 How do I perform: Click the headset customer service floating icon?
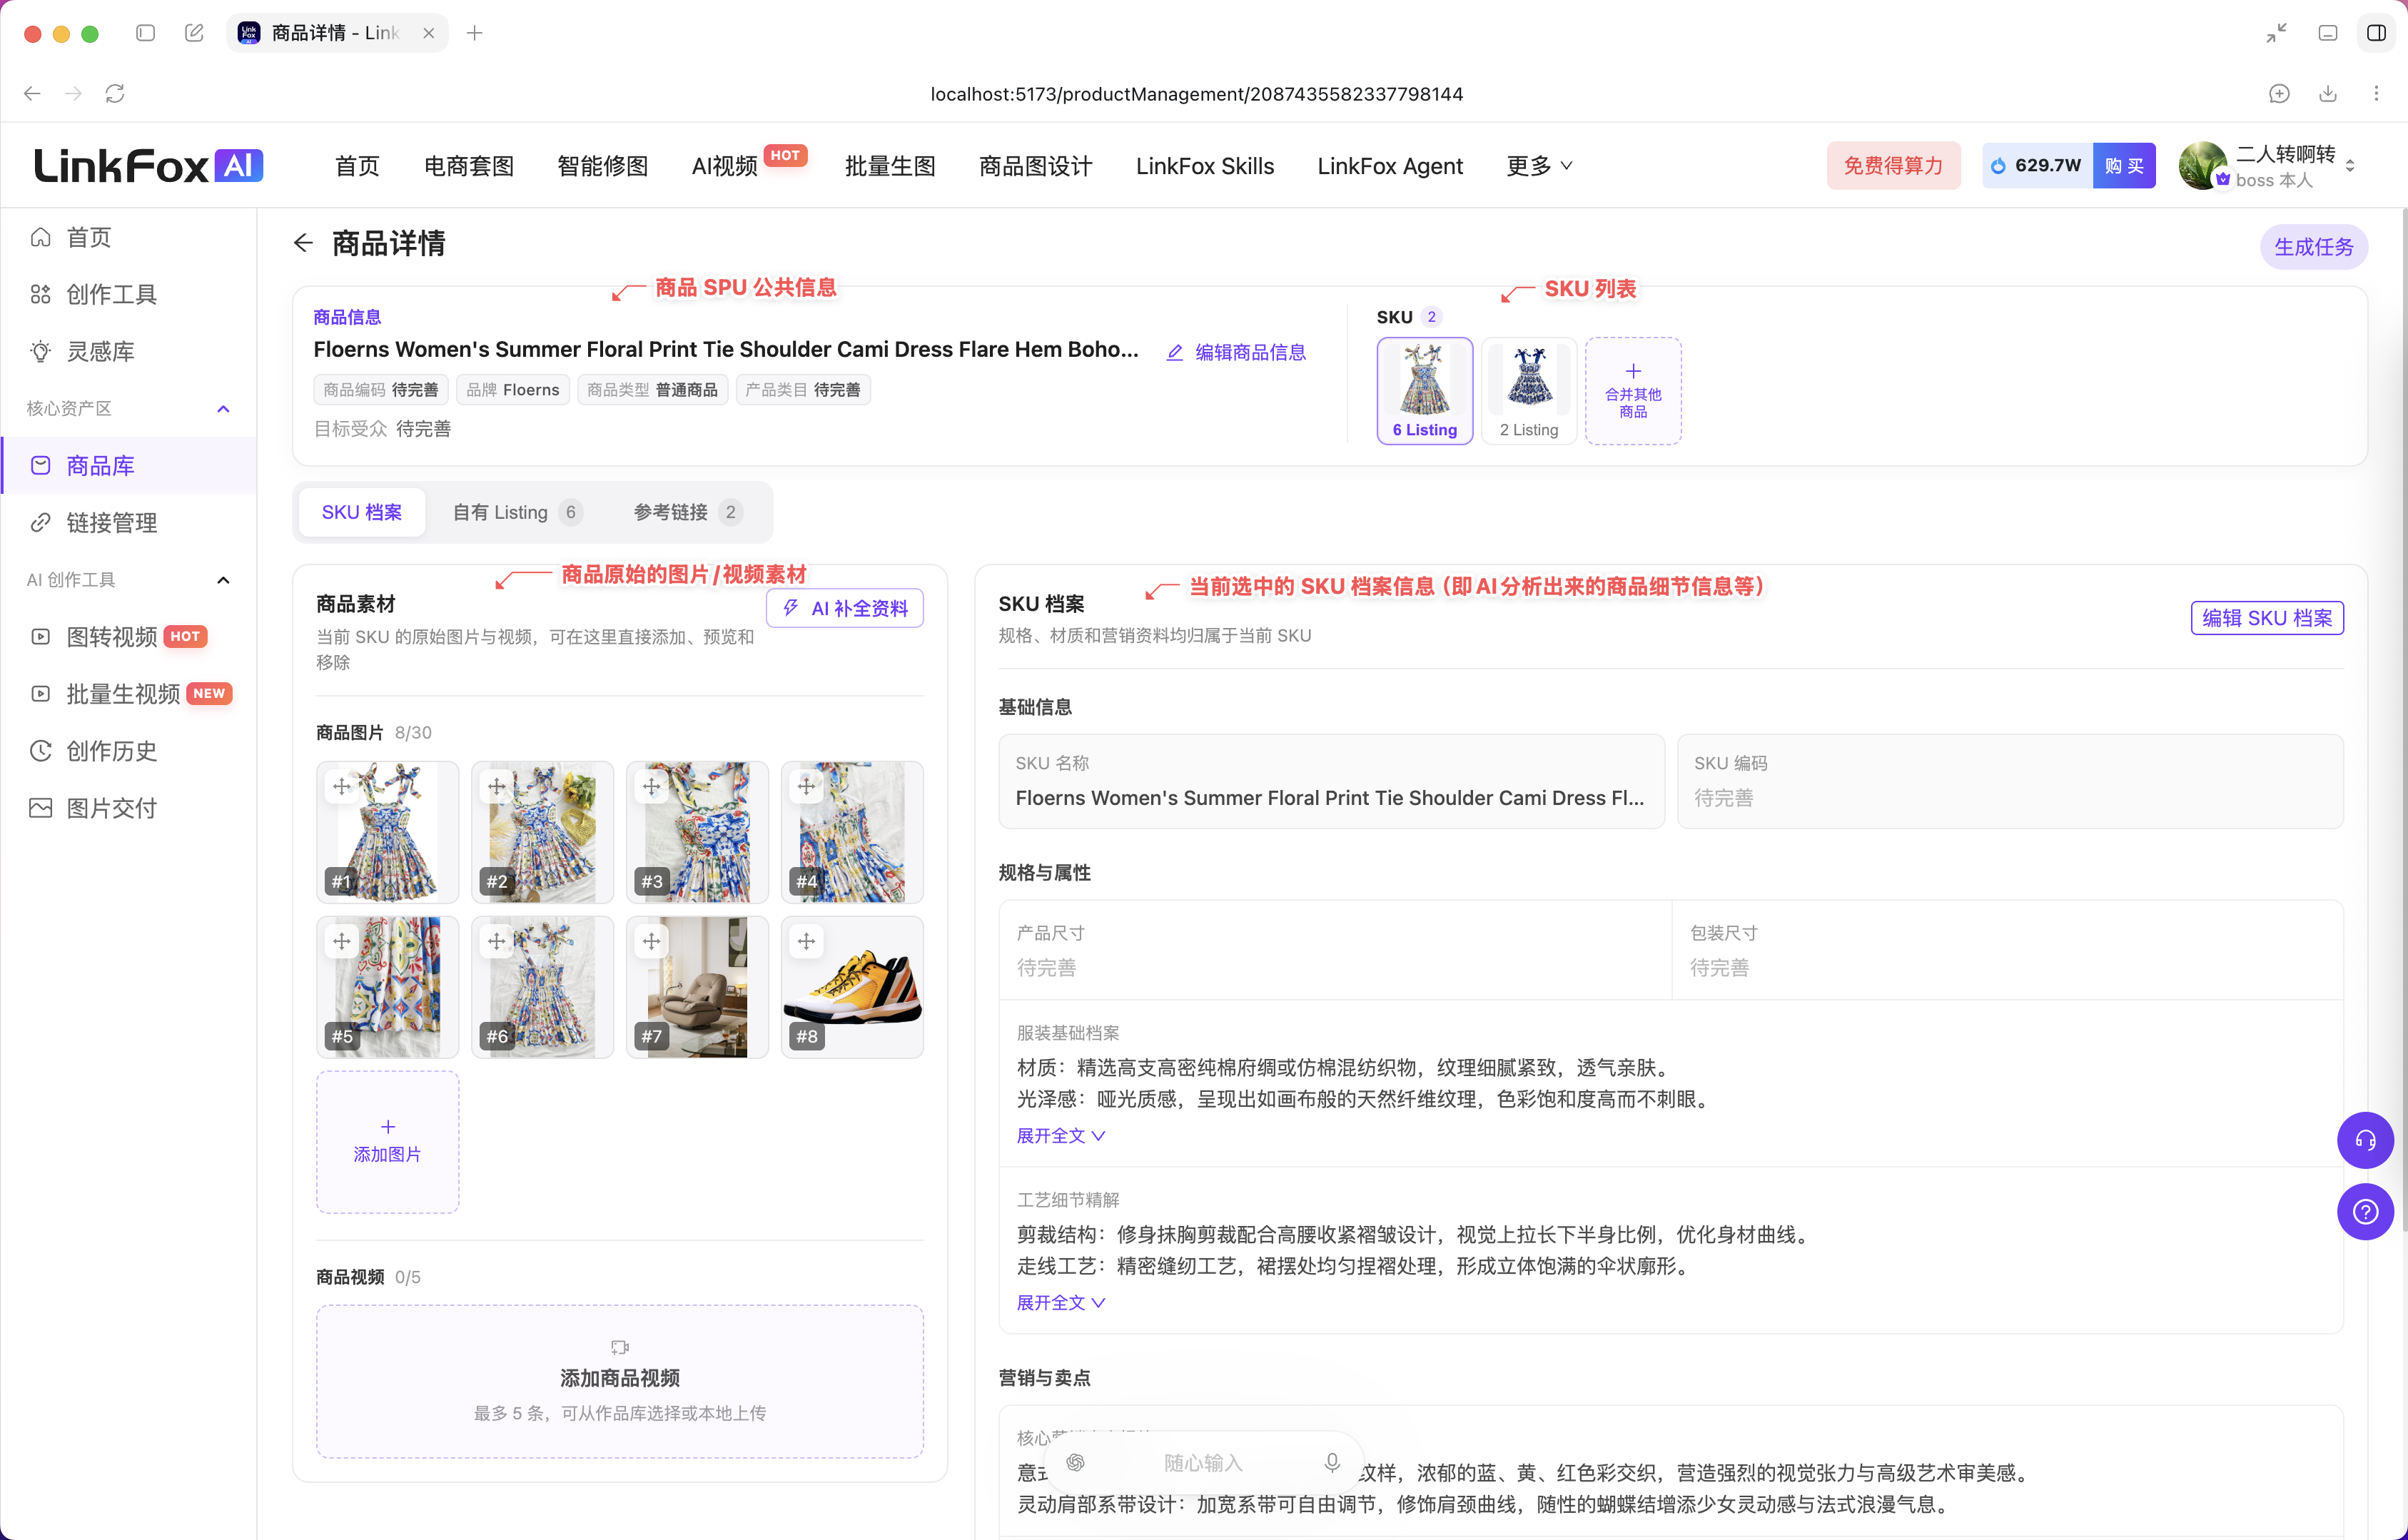click(2365, 1140)
